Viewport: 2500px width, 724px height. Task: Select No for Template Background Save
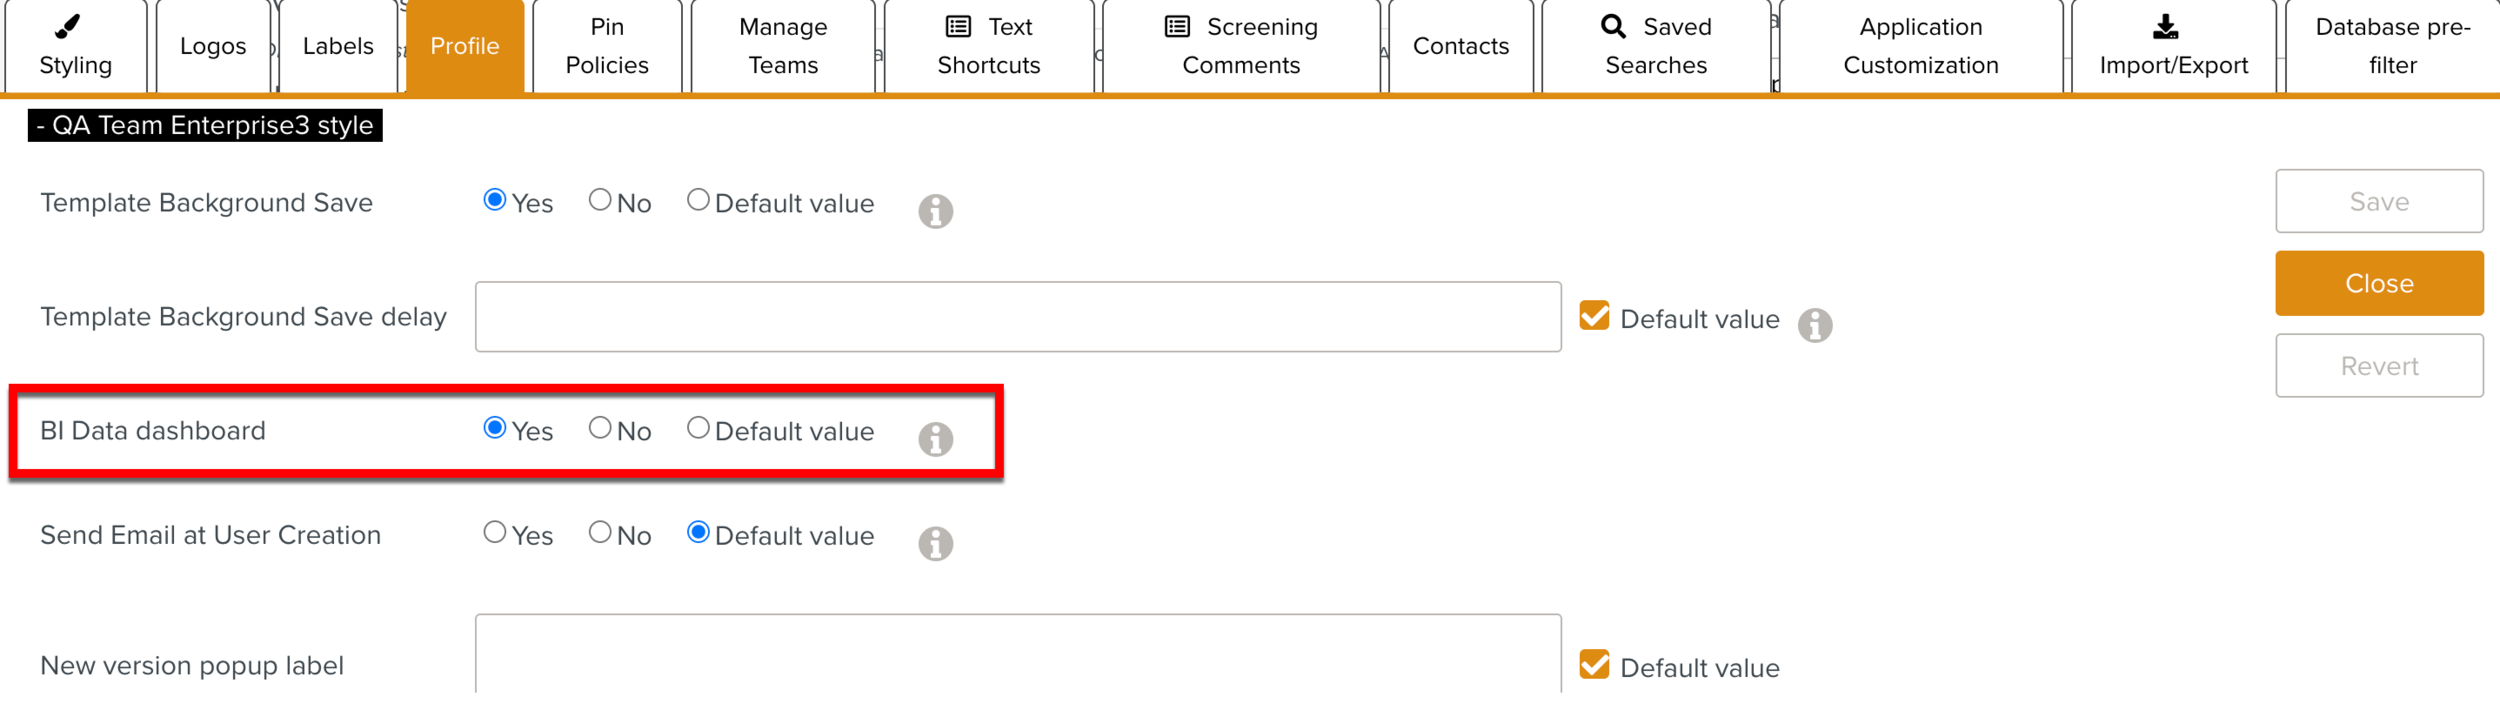(x=601, y=199)
